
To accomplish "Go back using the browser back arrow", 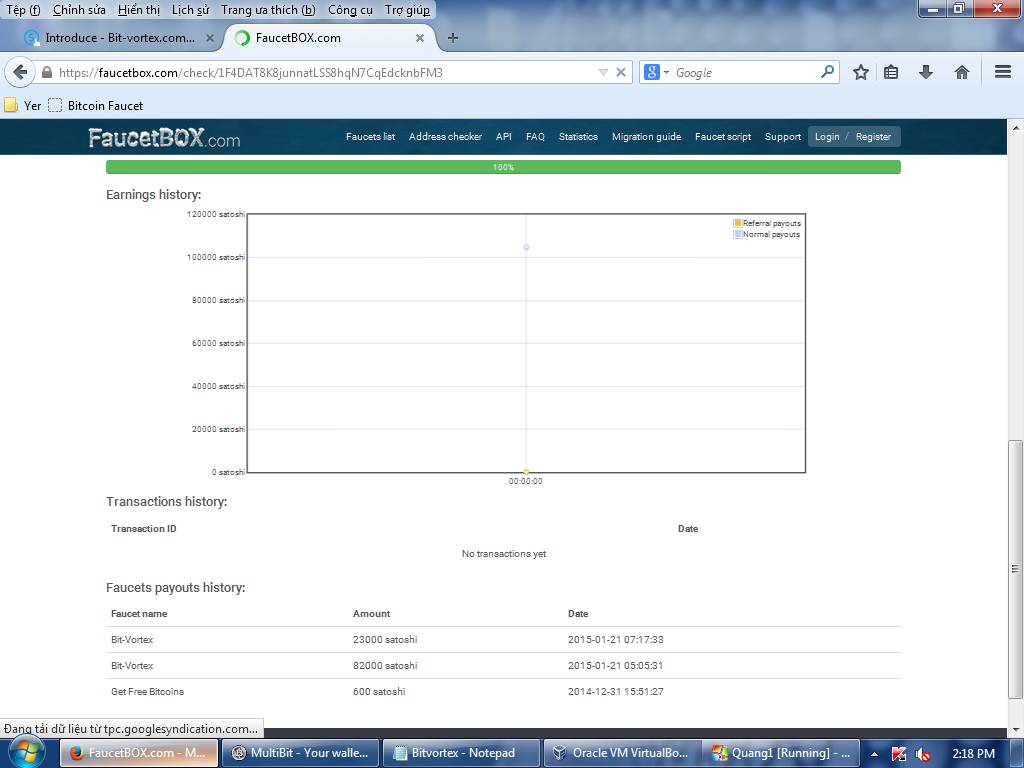I will tap(20, 72).
